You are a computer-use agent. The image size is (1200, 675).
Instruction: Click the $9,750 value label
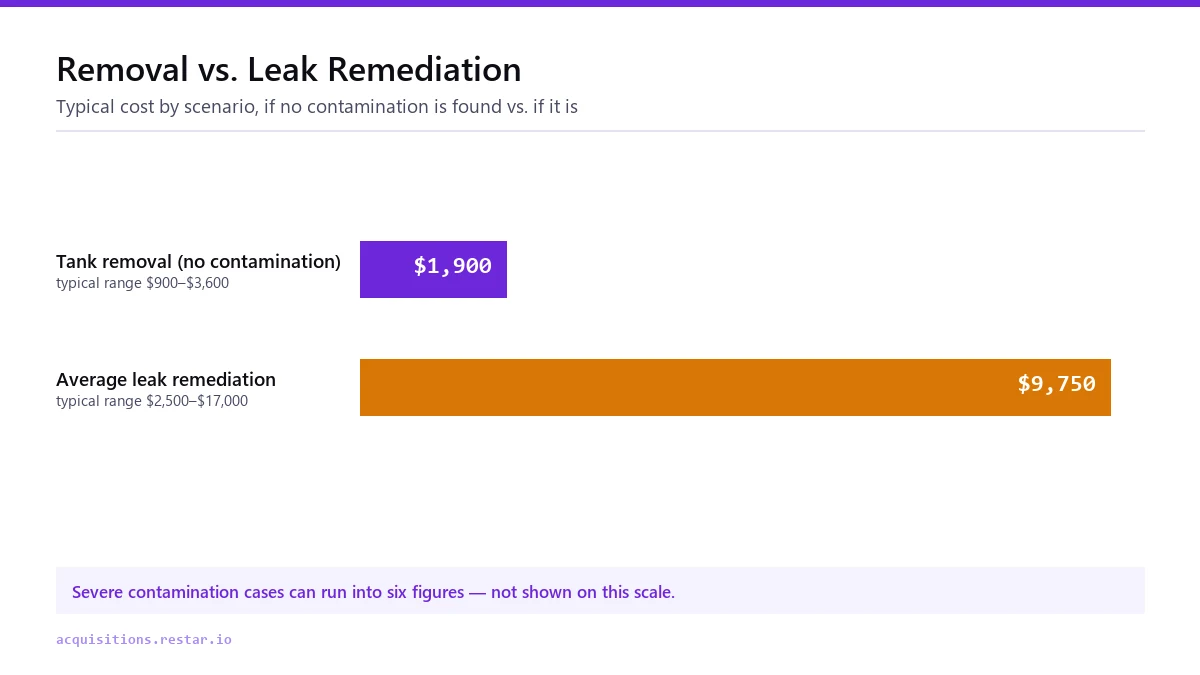[1057, 384]
